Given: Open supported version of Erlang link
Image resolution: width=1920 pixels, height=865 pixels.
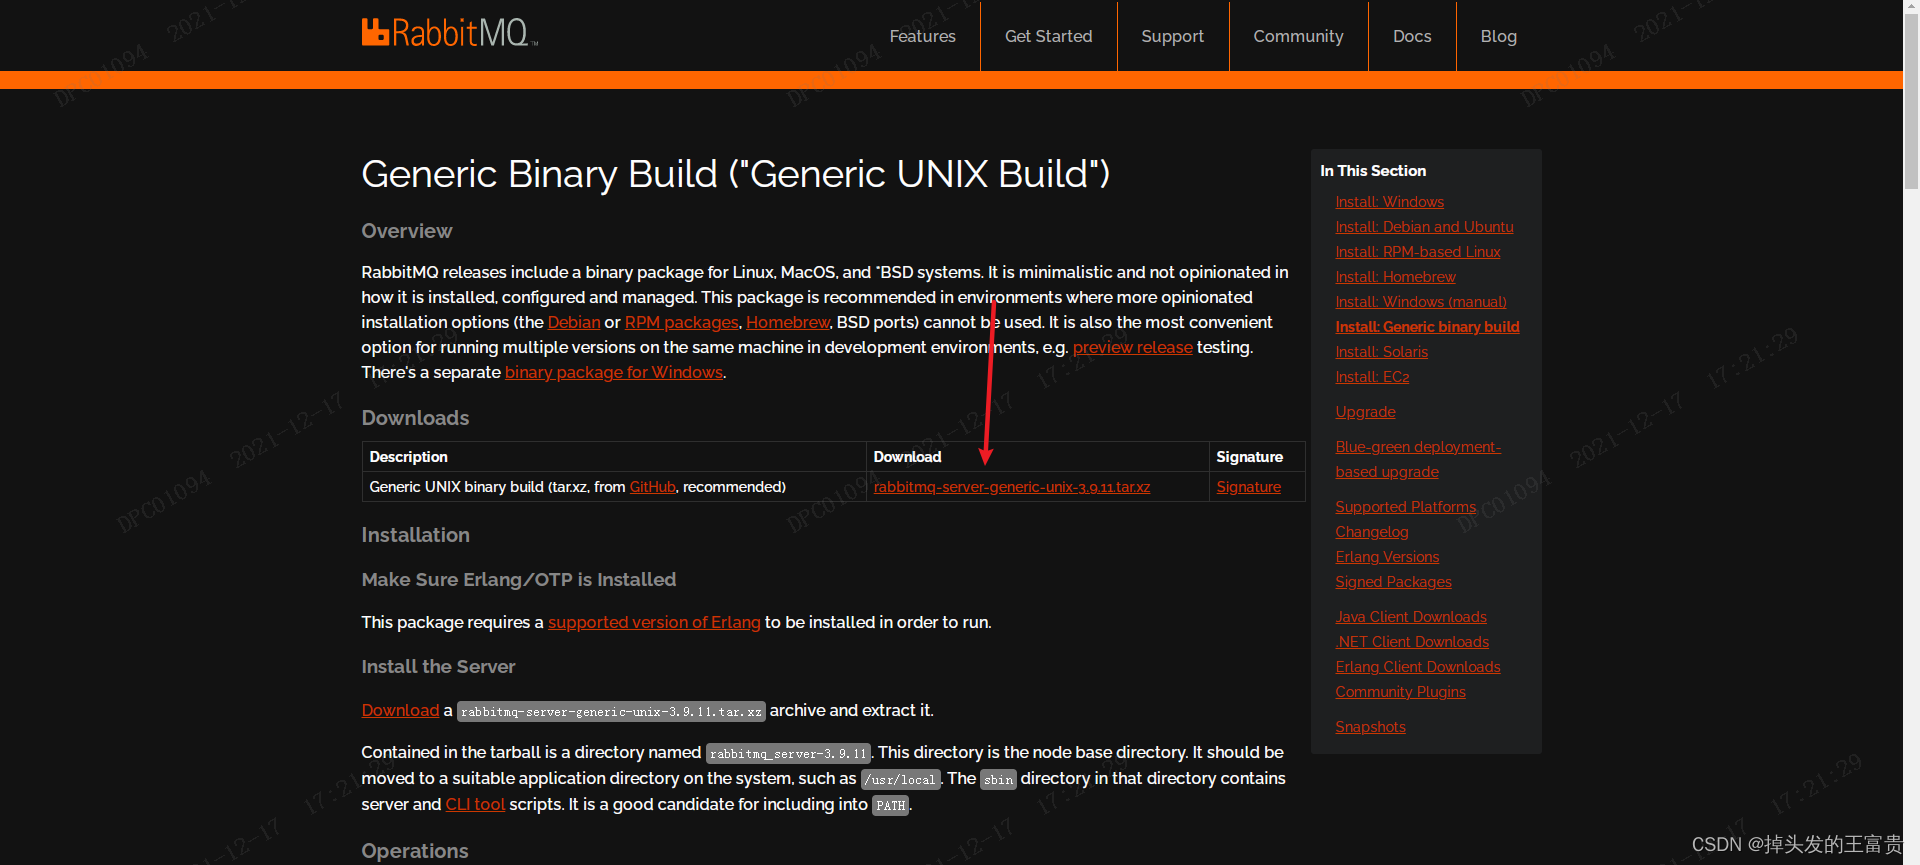Looking at the screenshot, I should (x=654, y=622).
